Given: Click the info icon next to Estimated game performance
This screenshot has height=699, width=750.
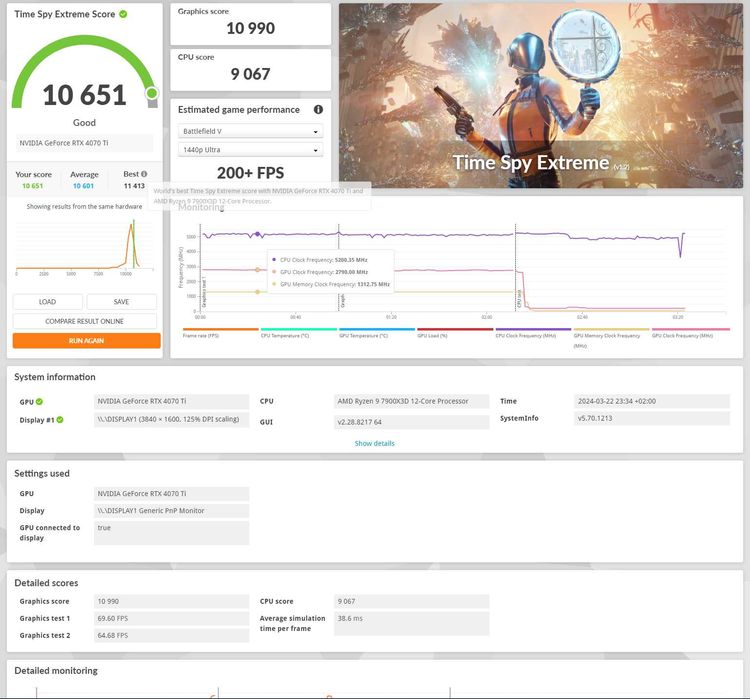Looking at the screenshot, I should point(318,110).
